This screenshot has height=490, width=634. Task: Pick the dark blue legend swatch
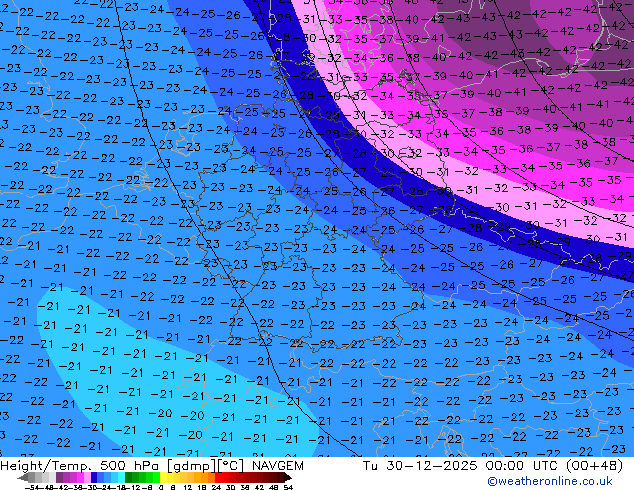pos(94,477)
